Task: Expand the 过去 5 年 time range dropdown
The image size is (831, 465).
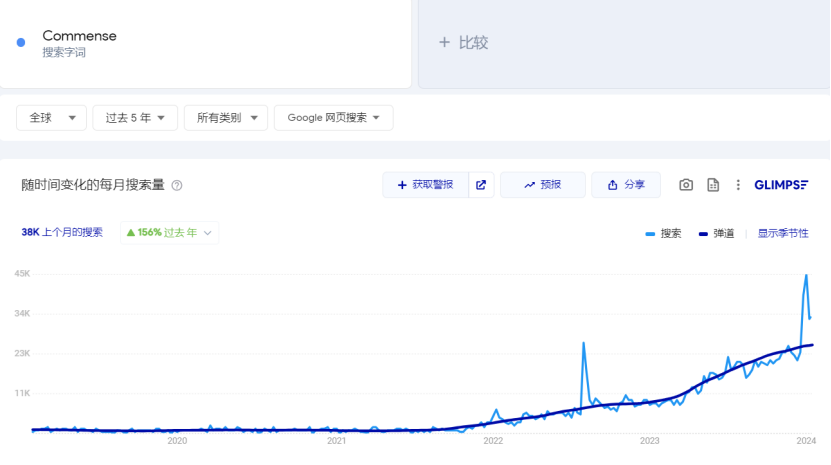Action: pos(135,118)
